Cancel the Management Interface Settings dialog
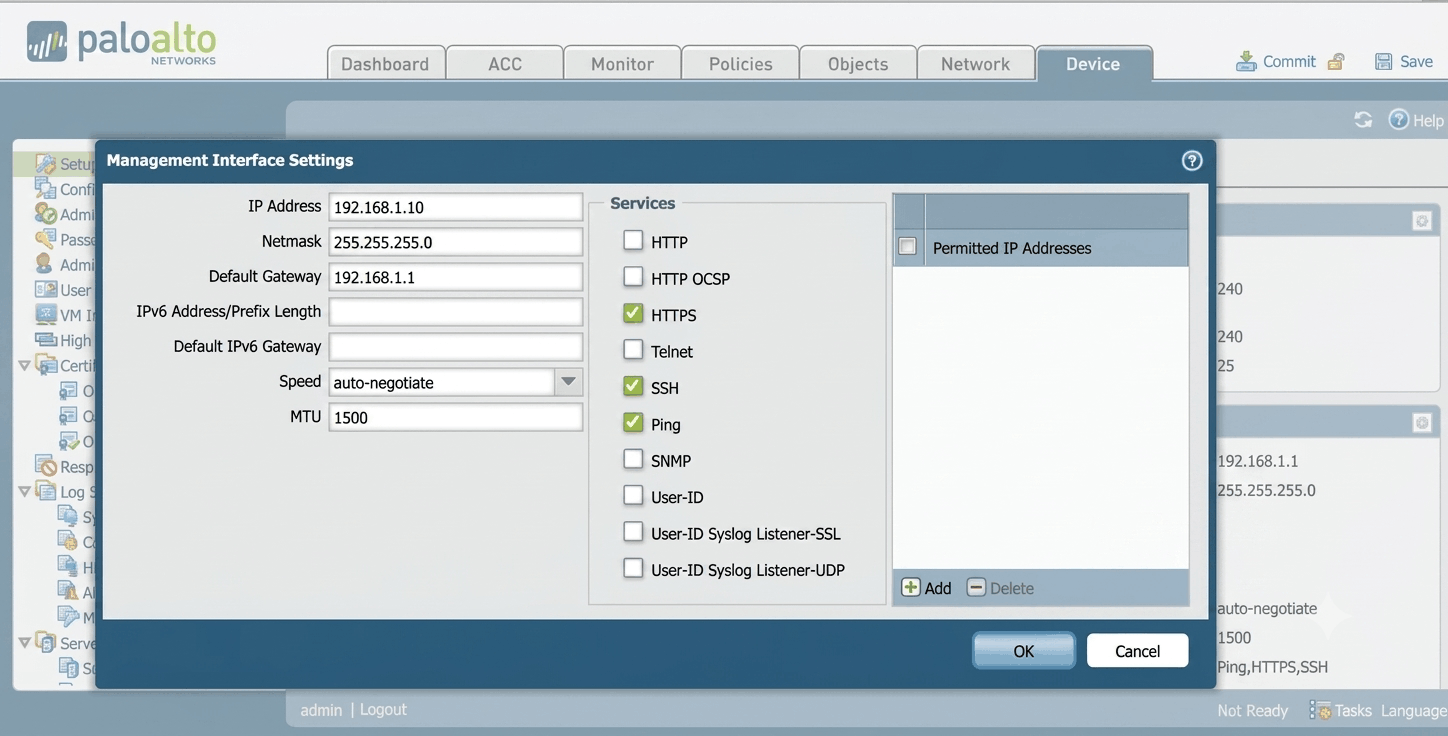The width and height of the screenshot is (1448, 736). pos(1138,651)
